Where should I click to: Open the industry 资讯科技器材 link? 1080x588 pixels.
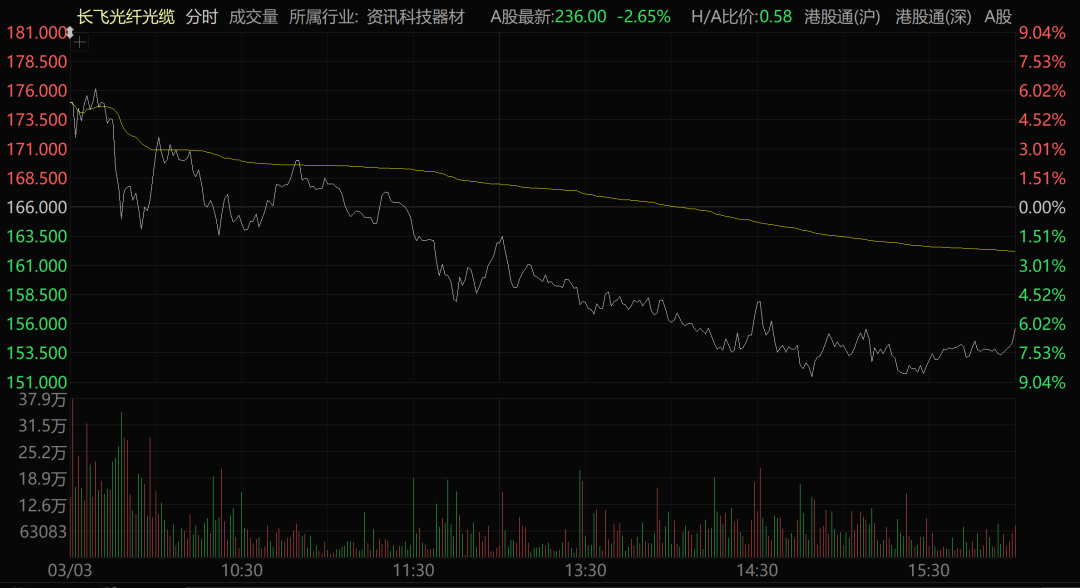415,17
